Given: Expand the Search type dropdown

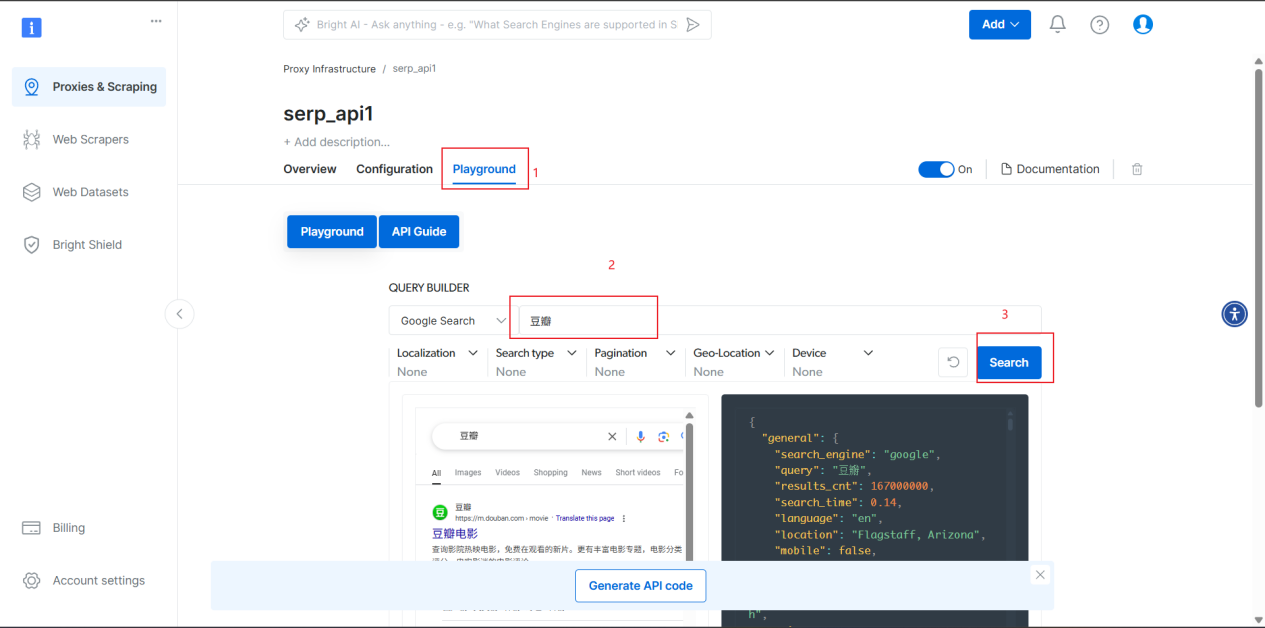Looking at the screenshot, I should pyautogui.click(x=535, y=353).
